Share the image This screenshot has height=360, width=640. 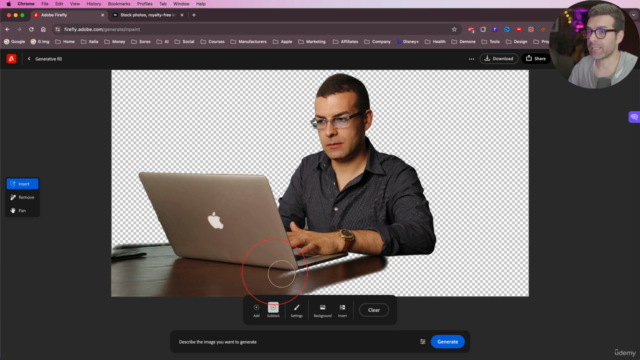[536, 58]
